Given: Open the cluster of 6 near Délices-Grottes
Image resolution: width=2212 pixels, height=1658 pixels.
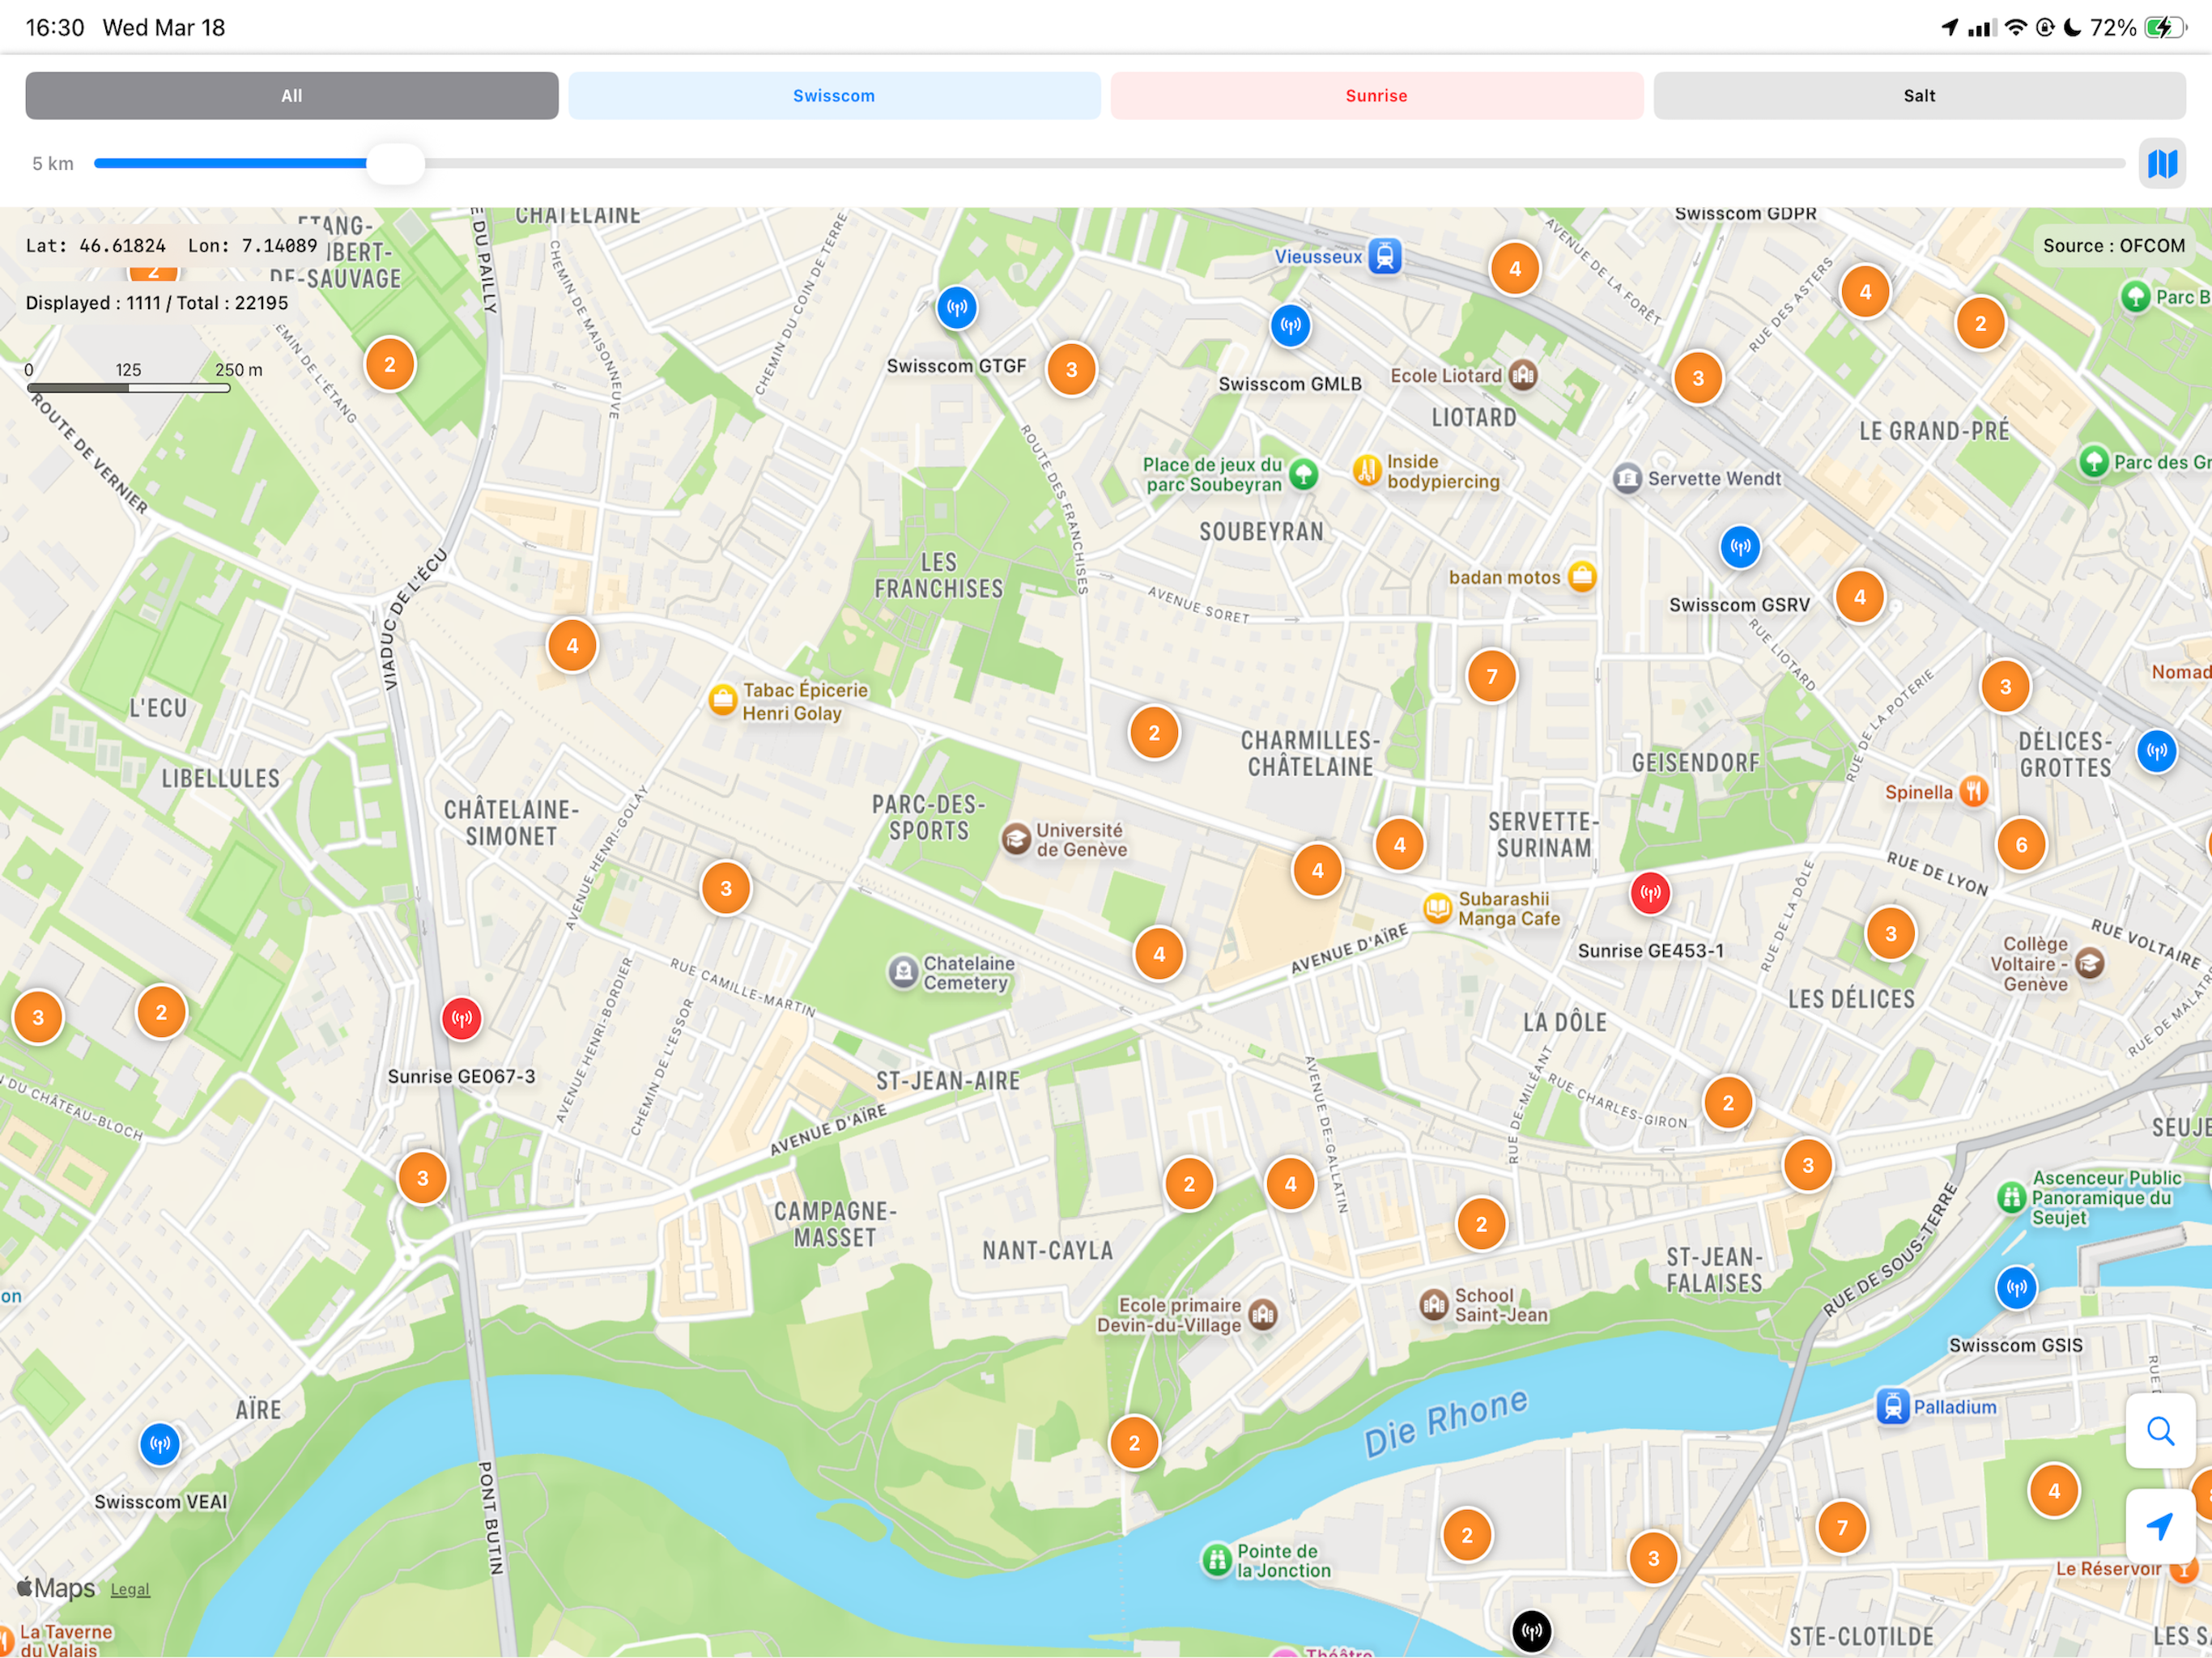Looking at the screenshot, I should click(x=2020, y=845).
